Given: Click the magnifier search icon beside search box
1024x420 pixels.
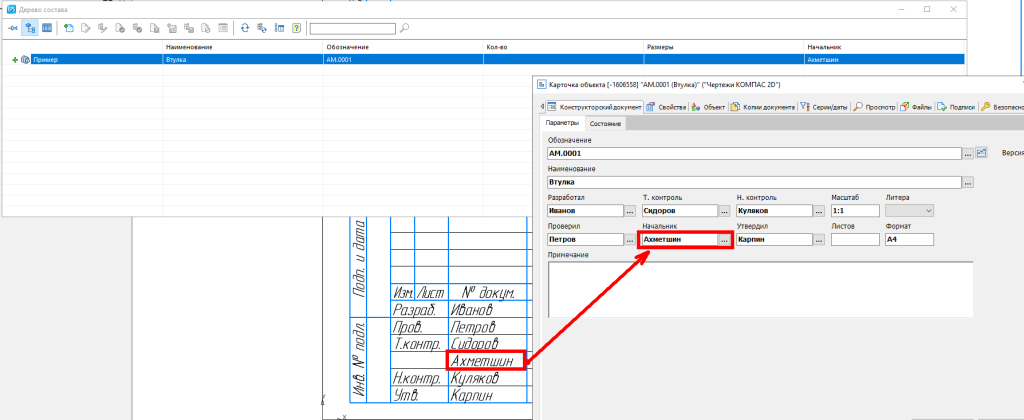Looking at the screenshot, I should pos(404,29).
